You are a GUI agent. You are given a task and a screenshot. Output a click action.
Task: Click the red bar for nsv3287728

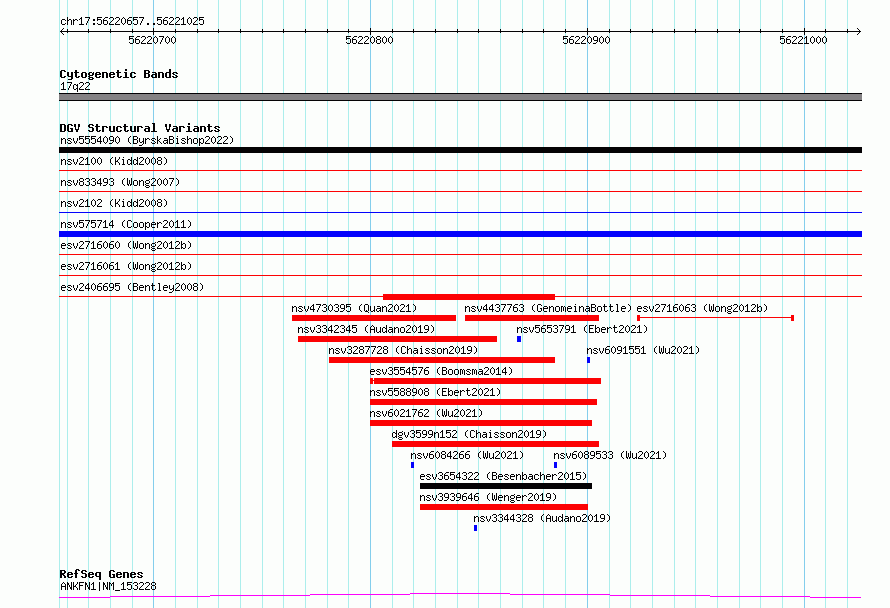click(442, 360)
